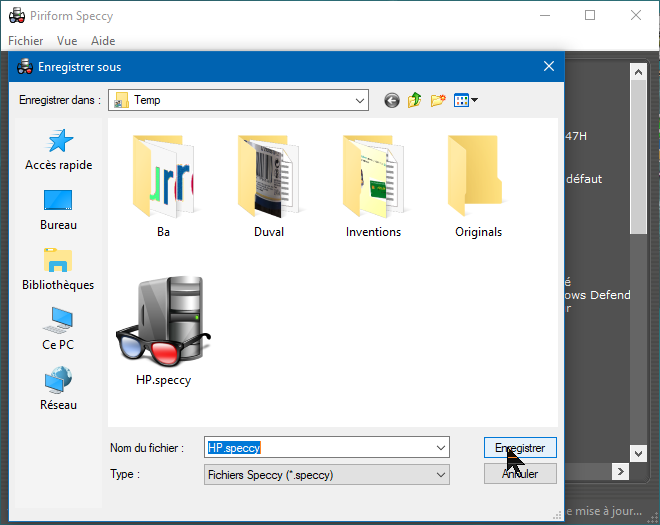Select the Inventions folder
This screenshot has height=525, width=660.
pyautogui.click(x=373, y=186)
